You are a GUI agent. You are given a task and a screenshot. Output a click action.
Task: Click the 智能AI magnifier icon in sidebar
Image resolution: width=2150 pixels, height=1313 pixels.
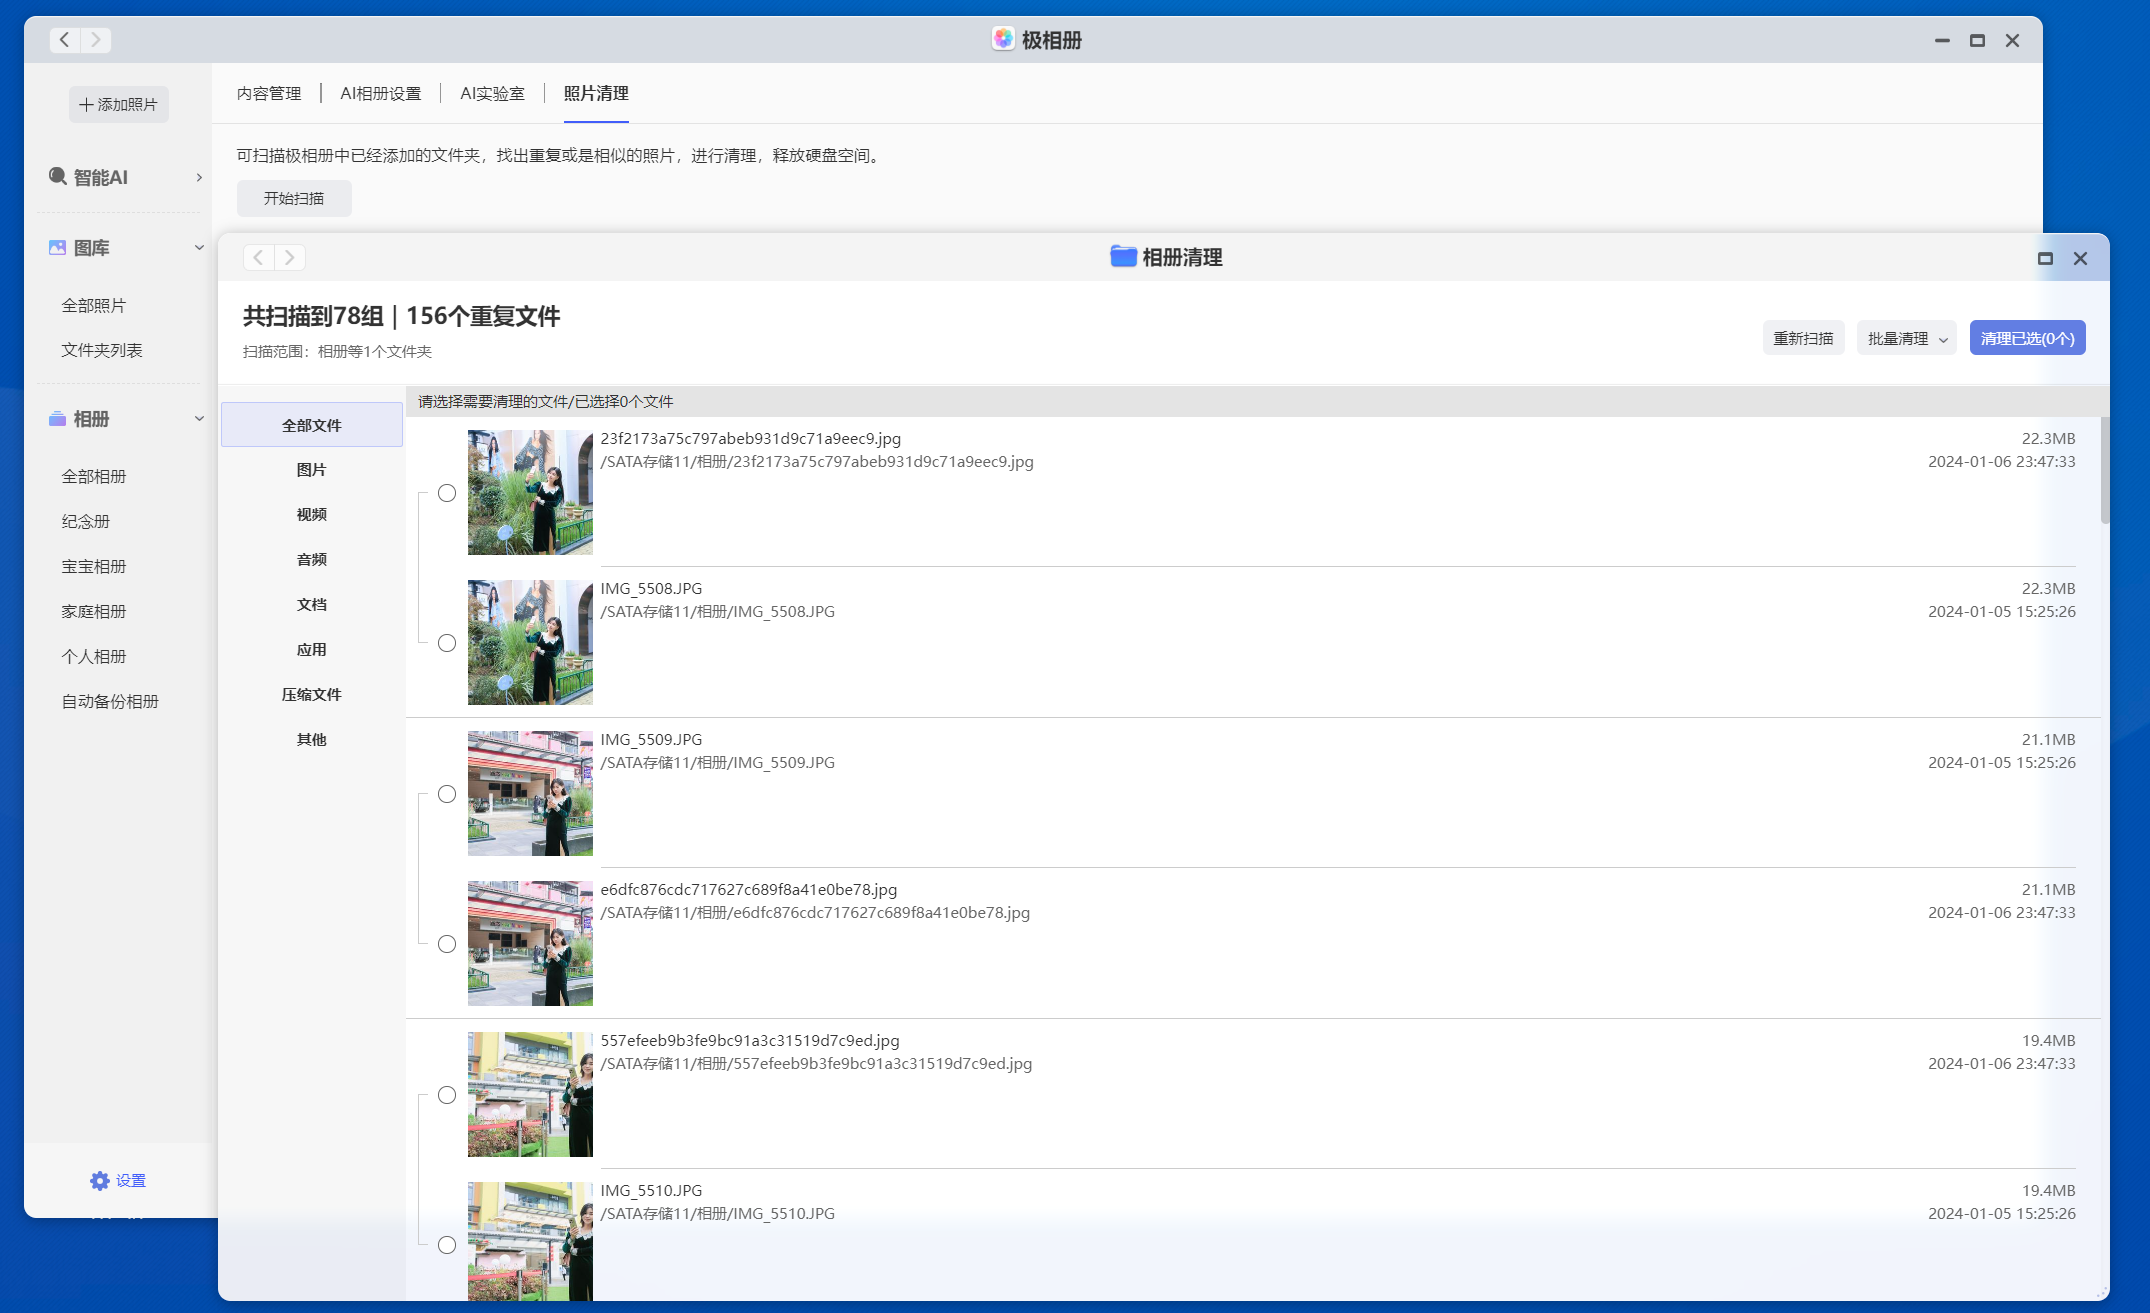57,177
